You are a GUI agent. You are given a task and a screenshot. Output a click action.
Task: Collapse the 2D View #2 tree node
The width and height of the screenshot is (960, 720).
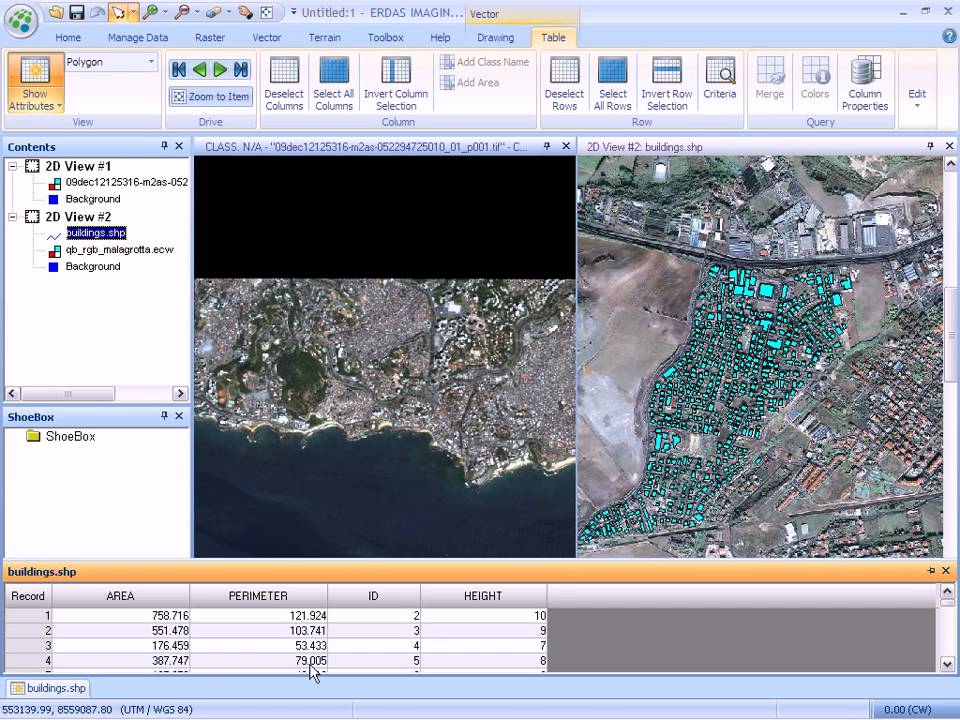click(12, 217)
